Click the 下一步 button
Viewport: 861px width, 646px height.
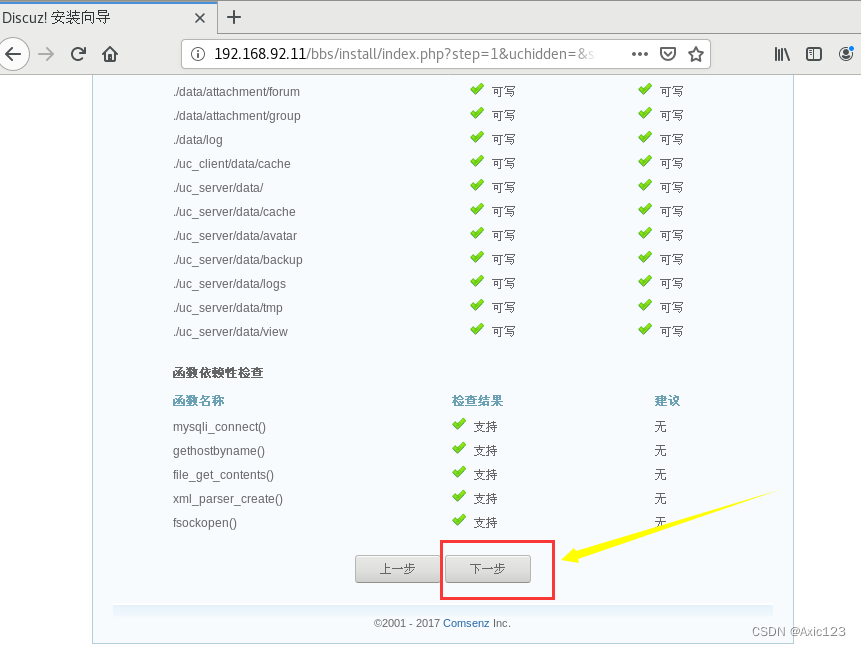[x=488, y=569]
